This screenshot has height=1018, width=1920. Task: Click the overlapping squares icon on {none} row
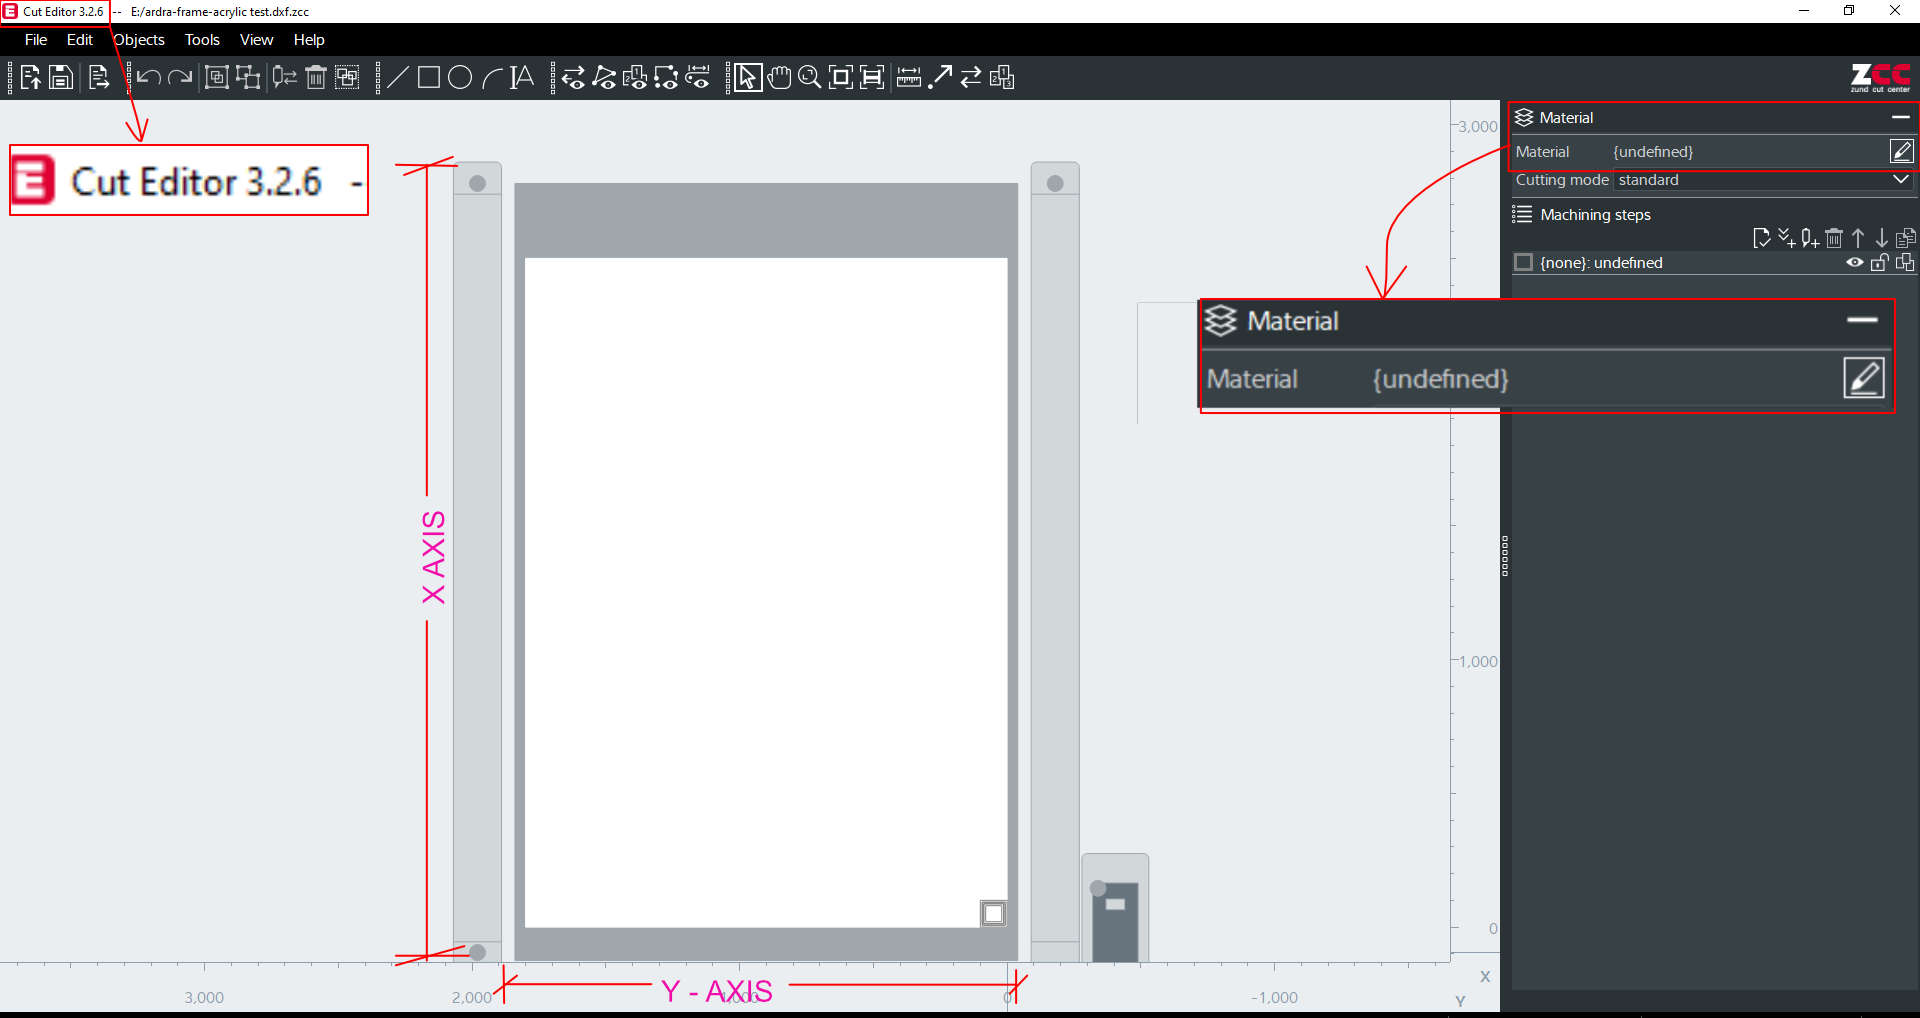(1905, 262)
